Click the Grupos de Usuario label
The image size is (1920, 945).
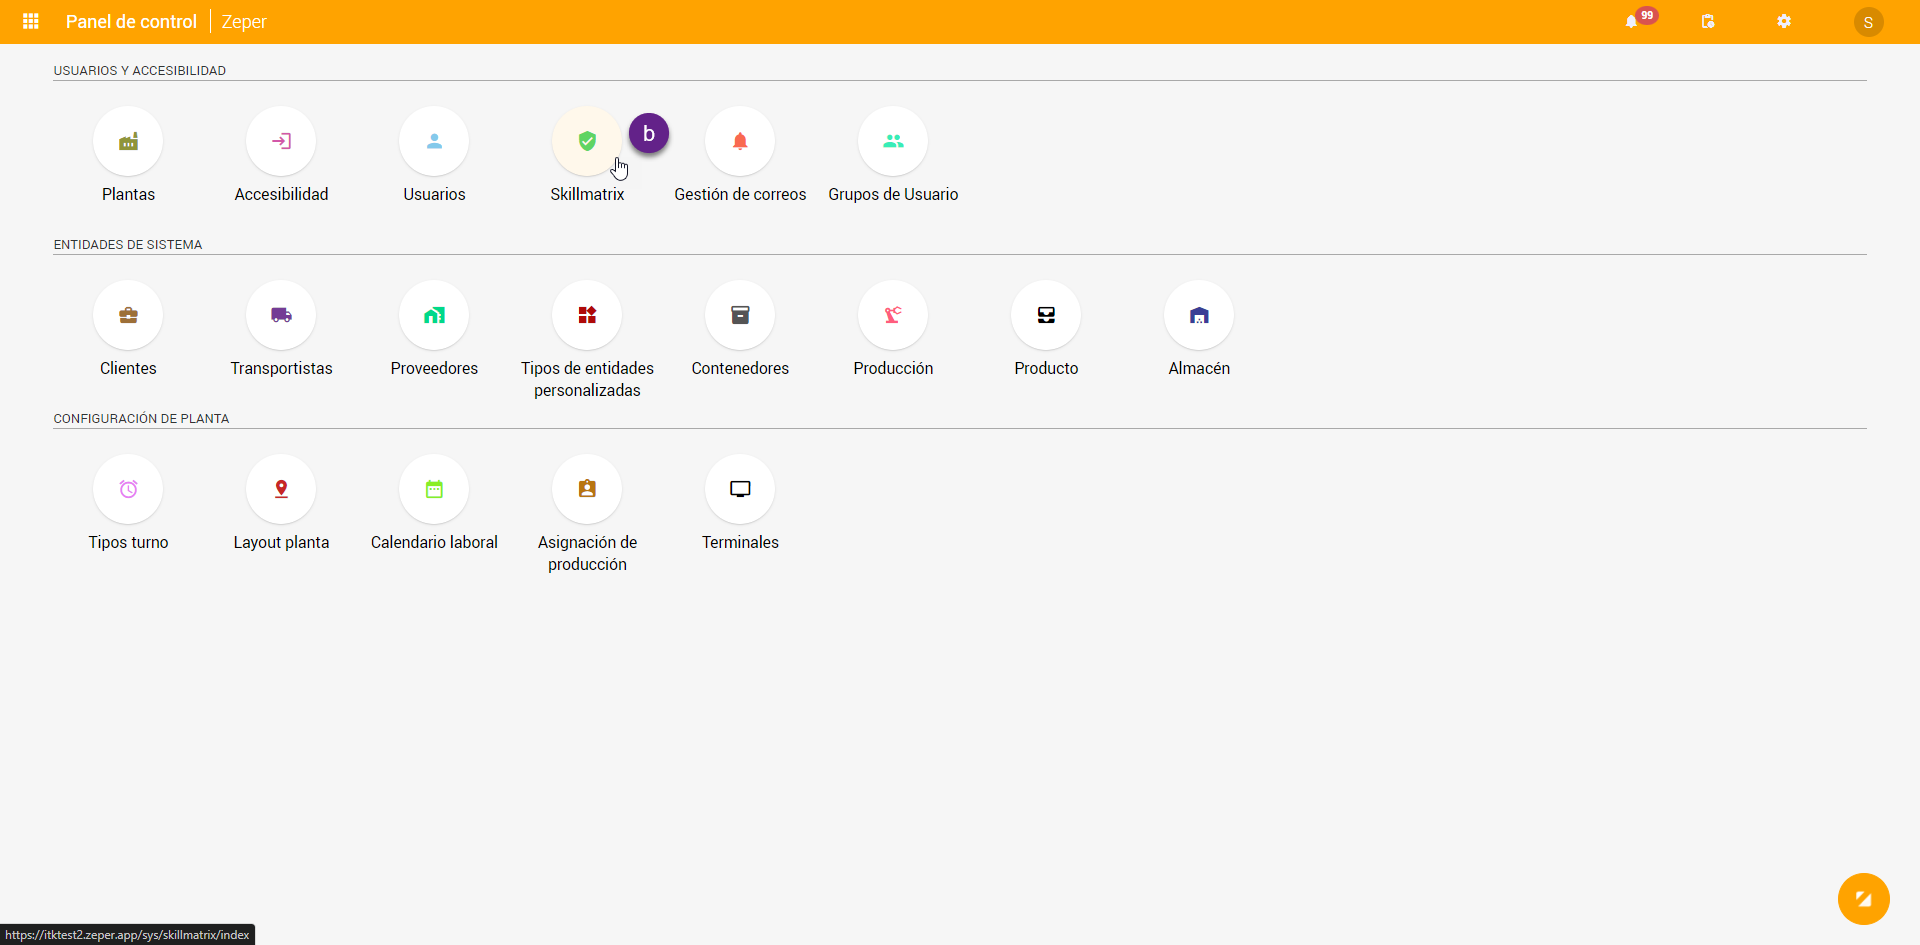click(x=893, y=194)
